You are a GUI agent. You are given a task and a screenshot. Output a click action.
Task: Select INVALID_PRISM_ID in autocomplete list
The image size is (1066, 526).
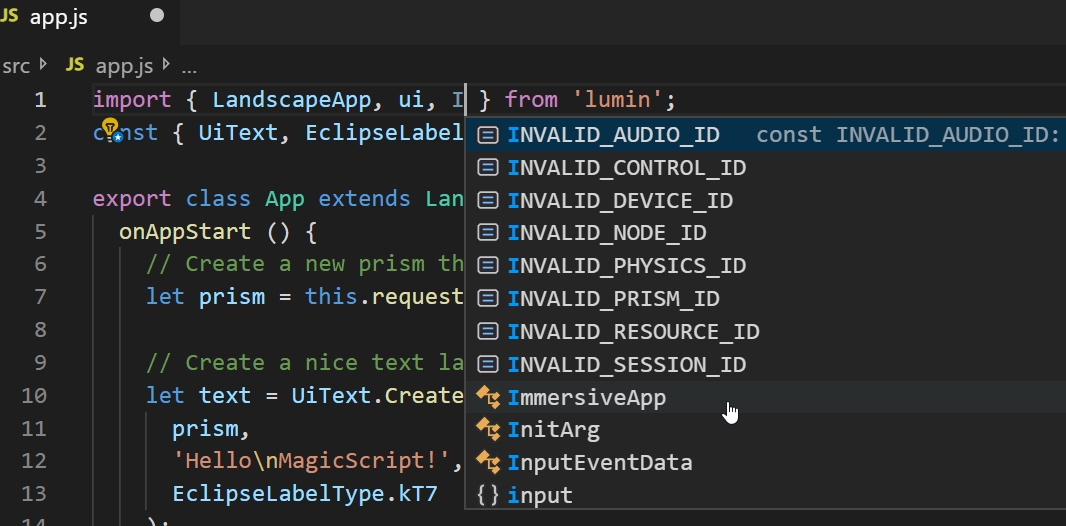click(613, 299)
